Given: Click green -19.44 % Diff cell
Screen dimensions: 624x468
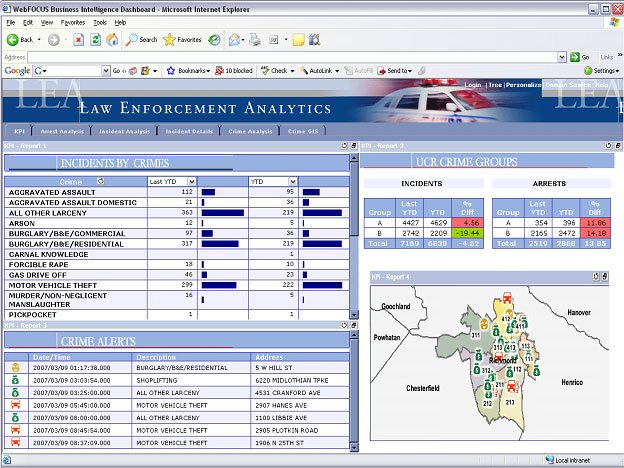Looking at the screenshot, I should (x=468, y=233).
